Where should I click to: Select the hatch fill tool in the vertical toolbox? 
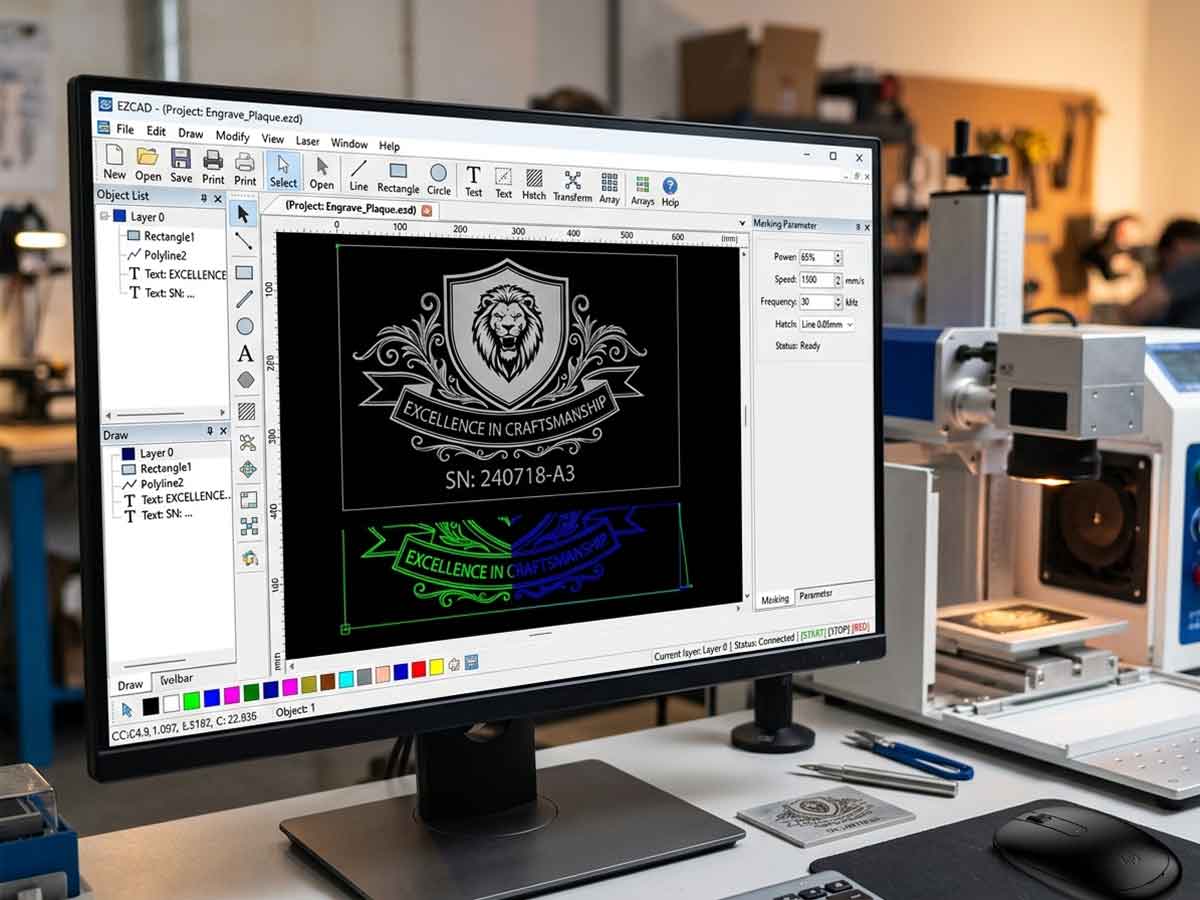click(x=246, y=411)
